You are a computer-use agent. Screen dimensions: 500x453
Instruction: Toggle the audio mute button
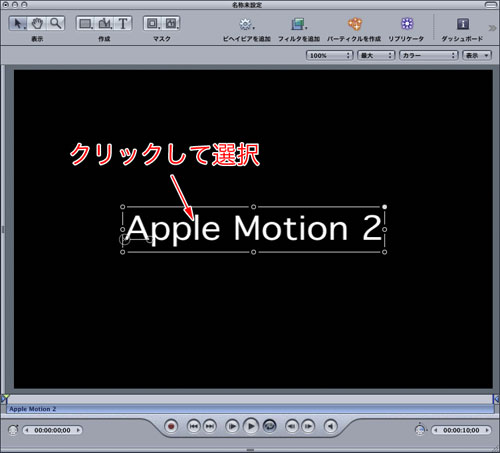pos(330,426)
